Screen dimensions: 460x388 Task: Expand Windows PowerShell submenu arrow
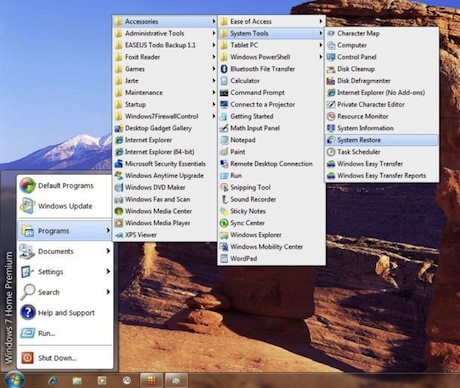point(321,57)
